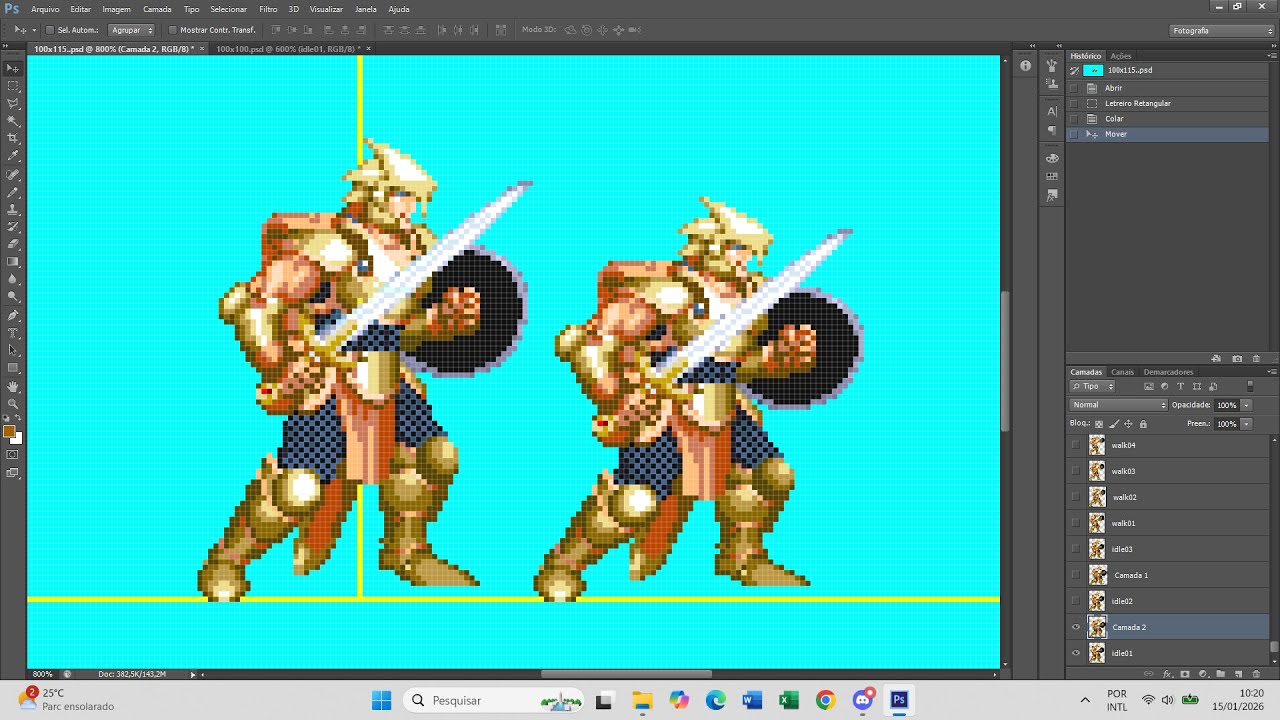Open the Arquivo menu
Image resolution: width=1280 pixels, height=720 pixels.
coord(45,9)
